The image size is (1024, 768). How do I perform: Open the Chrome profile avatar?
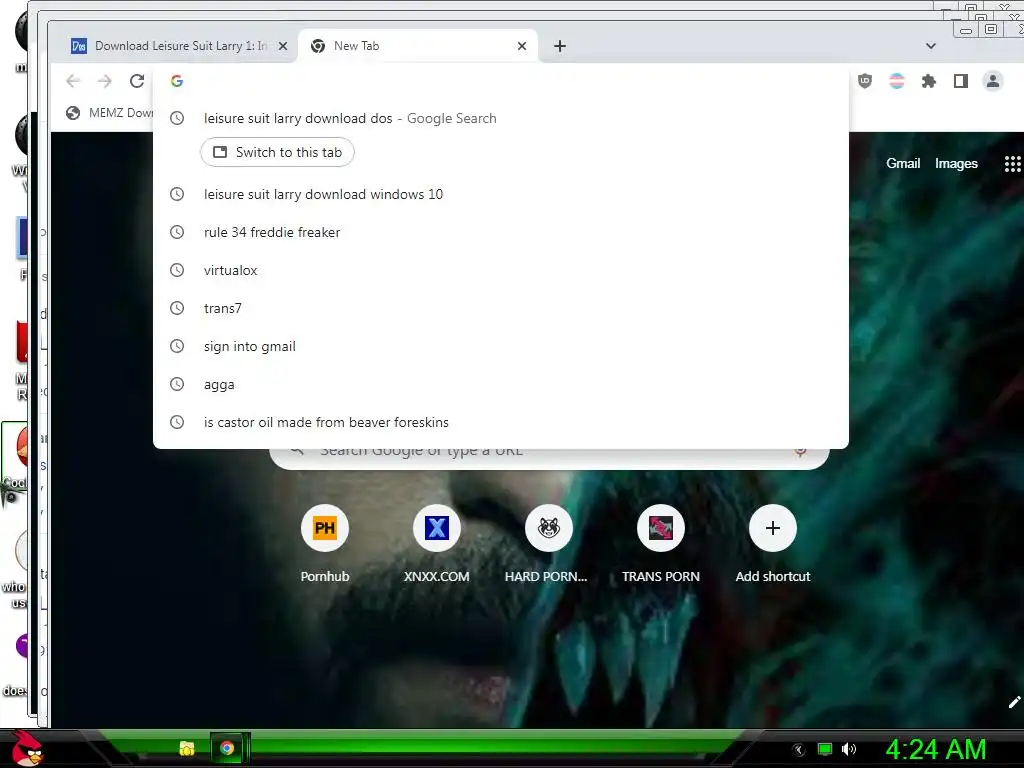(x=993, y=81)
